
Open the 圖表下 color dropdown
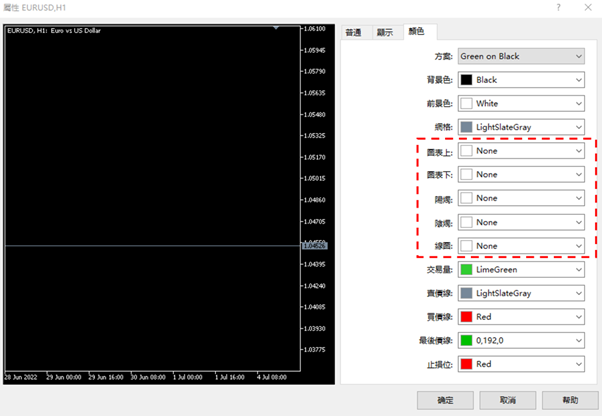520,175
